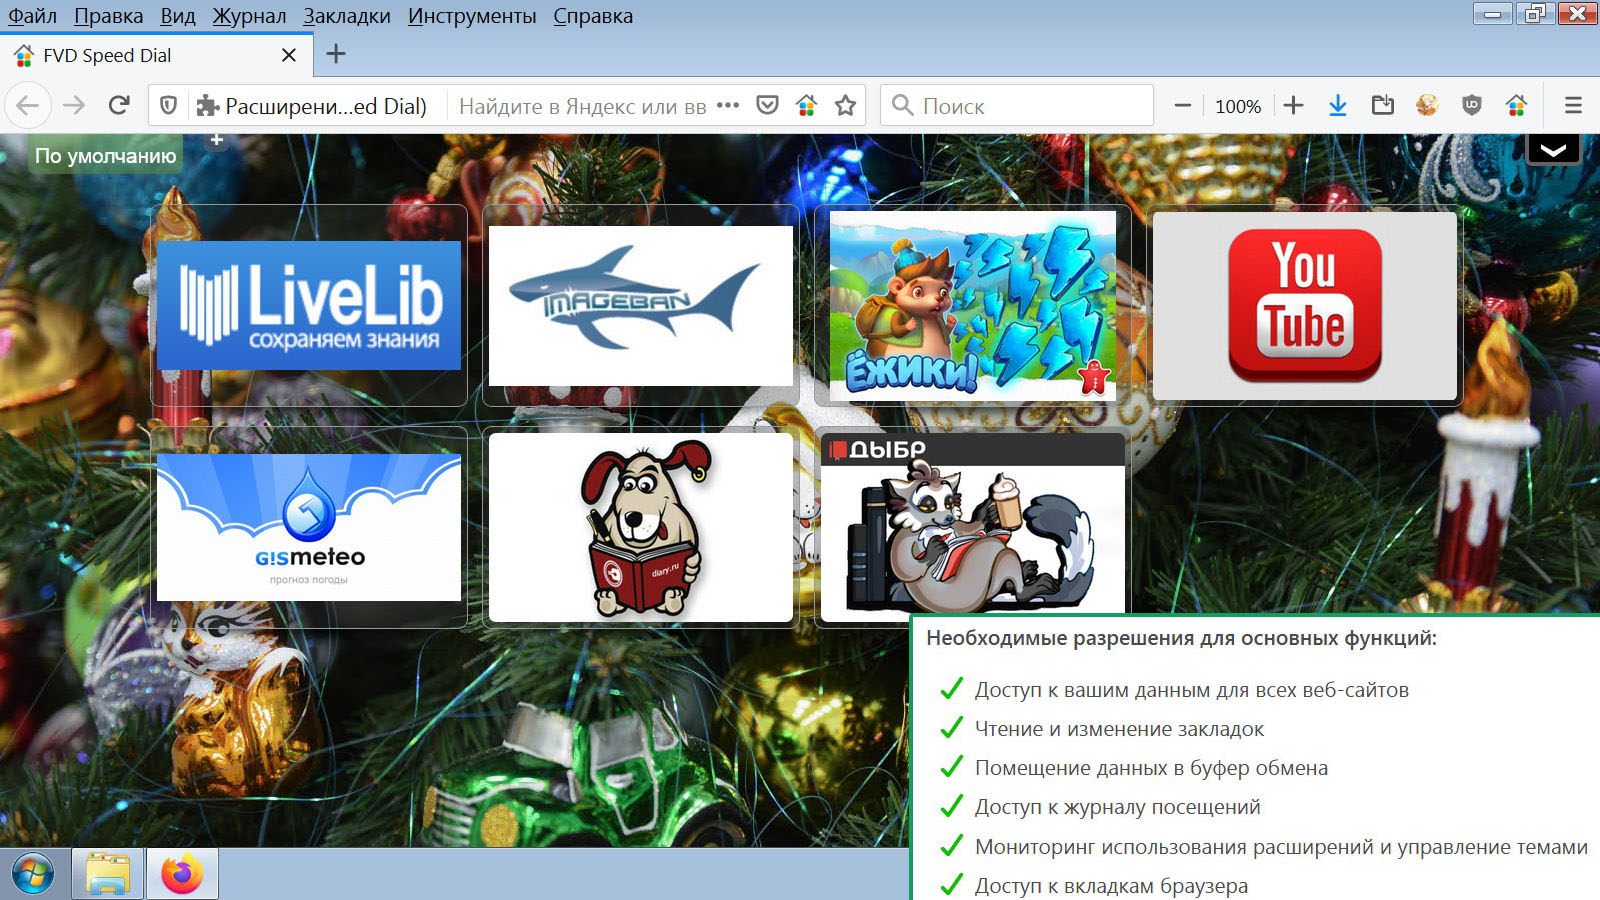
Task: Open the LiveLib dial
Action: pos(309,305)
